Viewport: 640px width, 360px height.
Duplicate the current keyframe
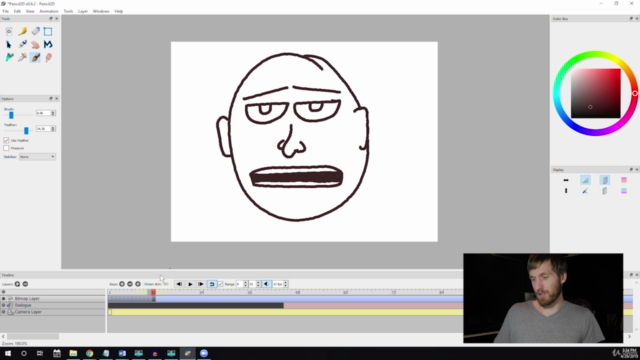[138, 284]
